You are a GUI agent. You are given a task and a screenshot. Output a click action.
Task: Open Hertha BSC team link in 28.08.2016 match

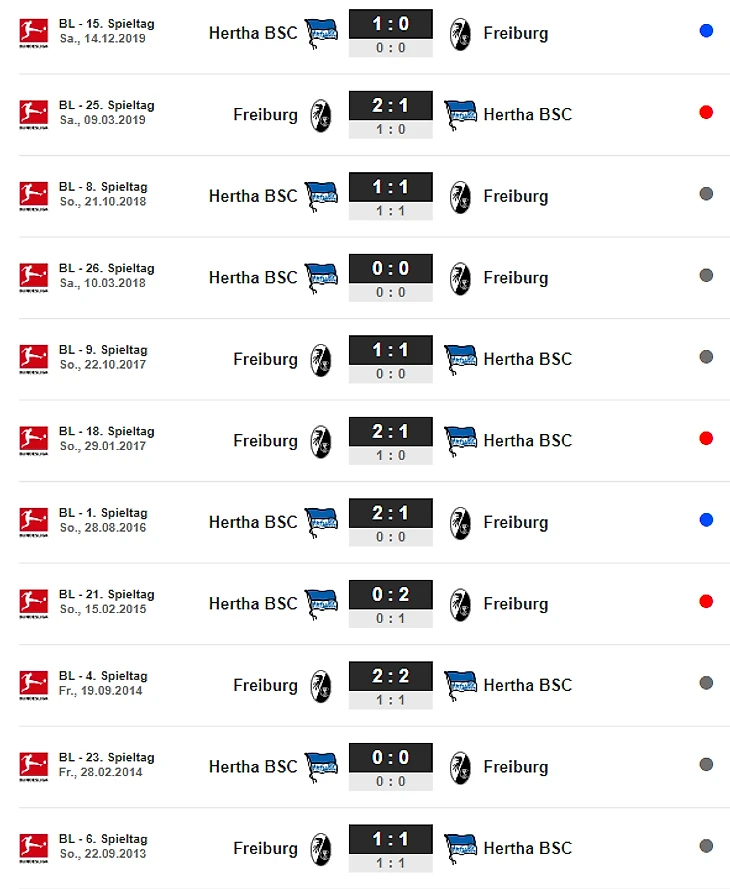click(x=253, y=522)
